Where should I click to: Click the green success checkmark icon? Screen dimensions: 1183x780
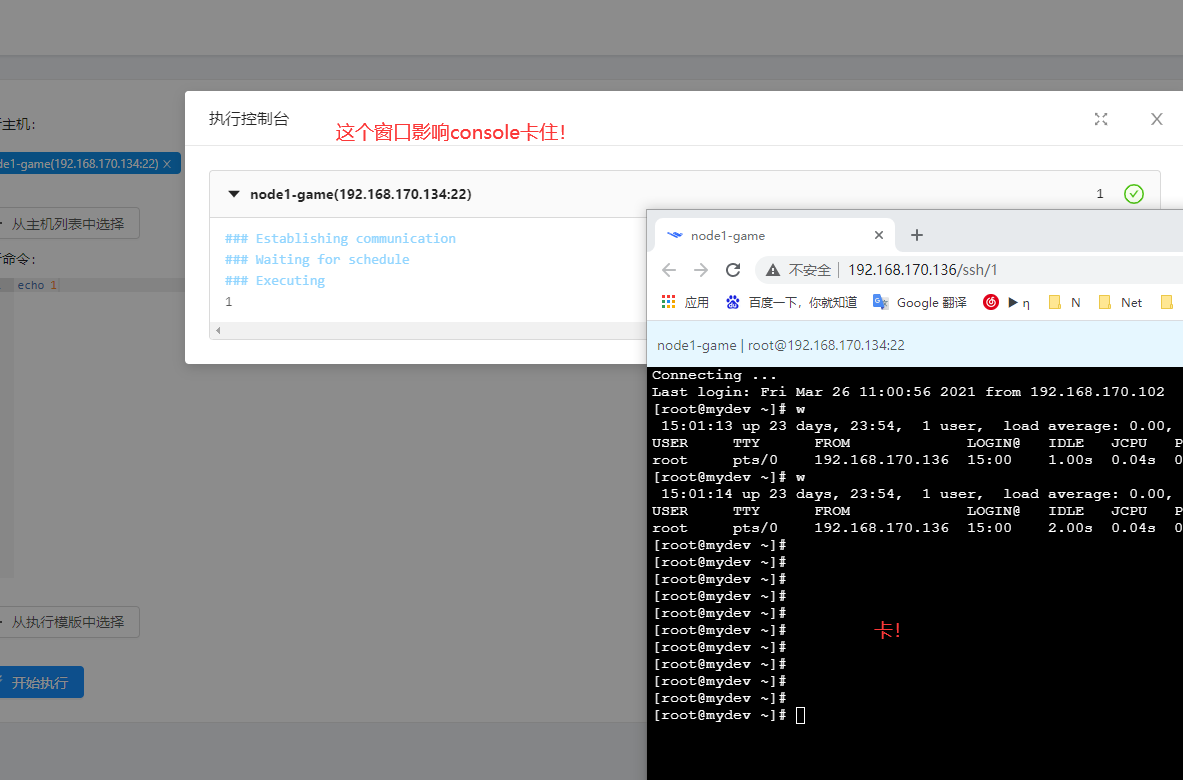tap(1133, 194)
